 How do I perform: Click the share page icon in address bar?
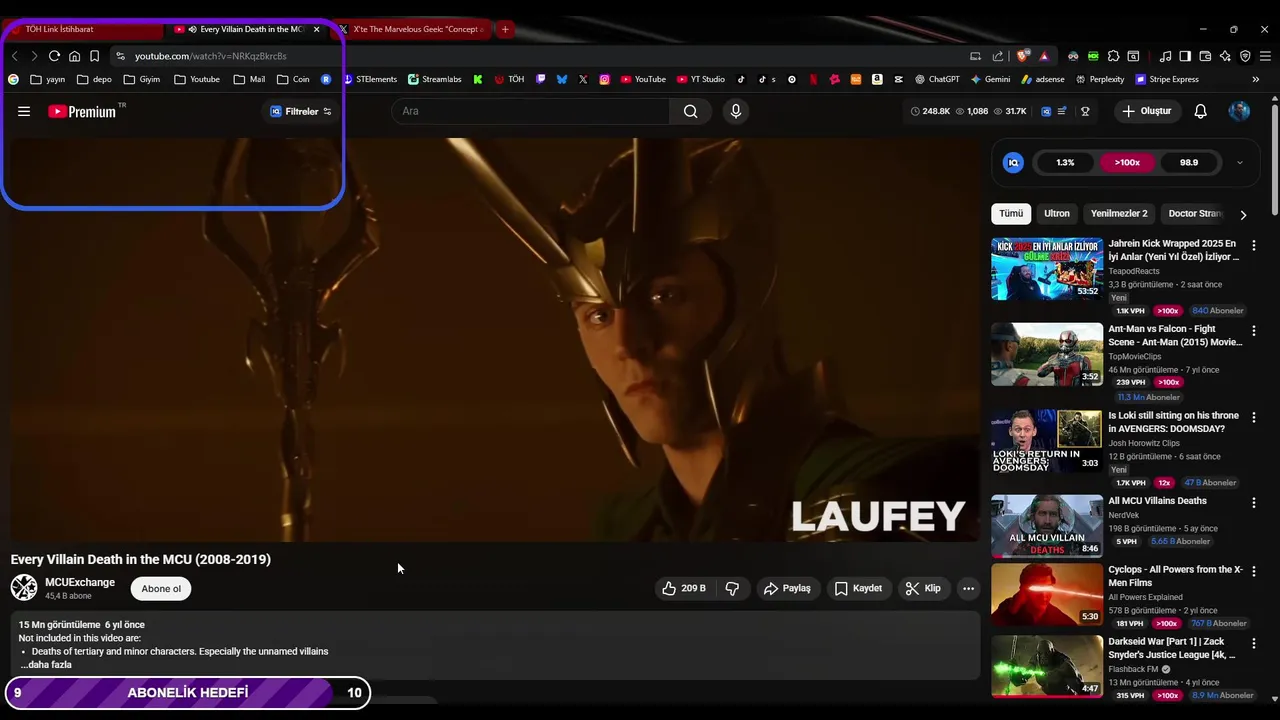[998, 56]
